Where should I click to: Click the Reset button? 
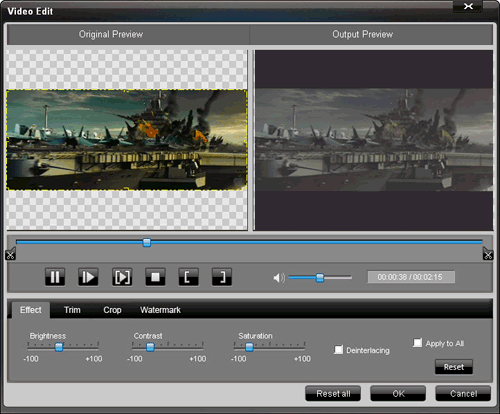pyautogui.click(x=454, y=367)
